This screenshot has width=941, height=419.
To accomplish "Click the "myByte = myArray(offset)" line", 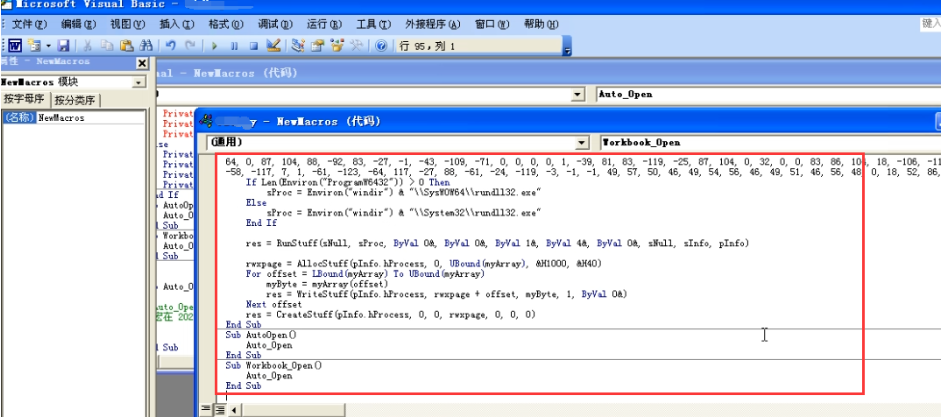I will click(328, 284).
